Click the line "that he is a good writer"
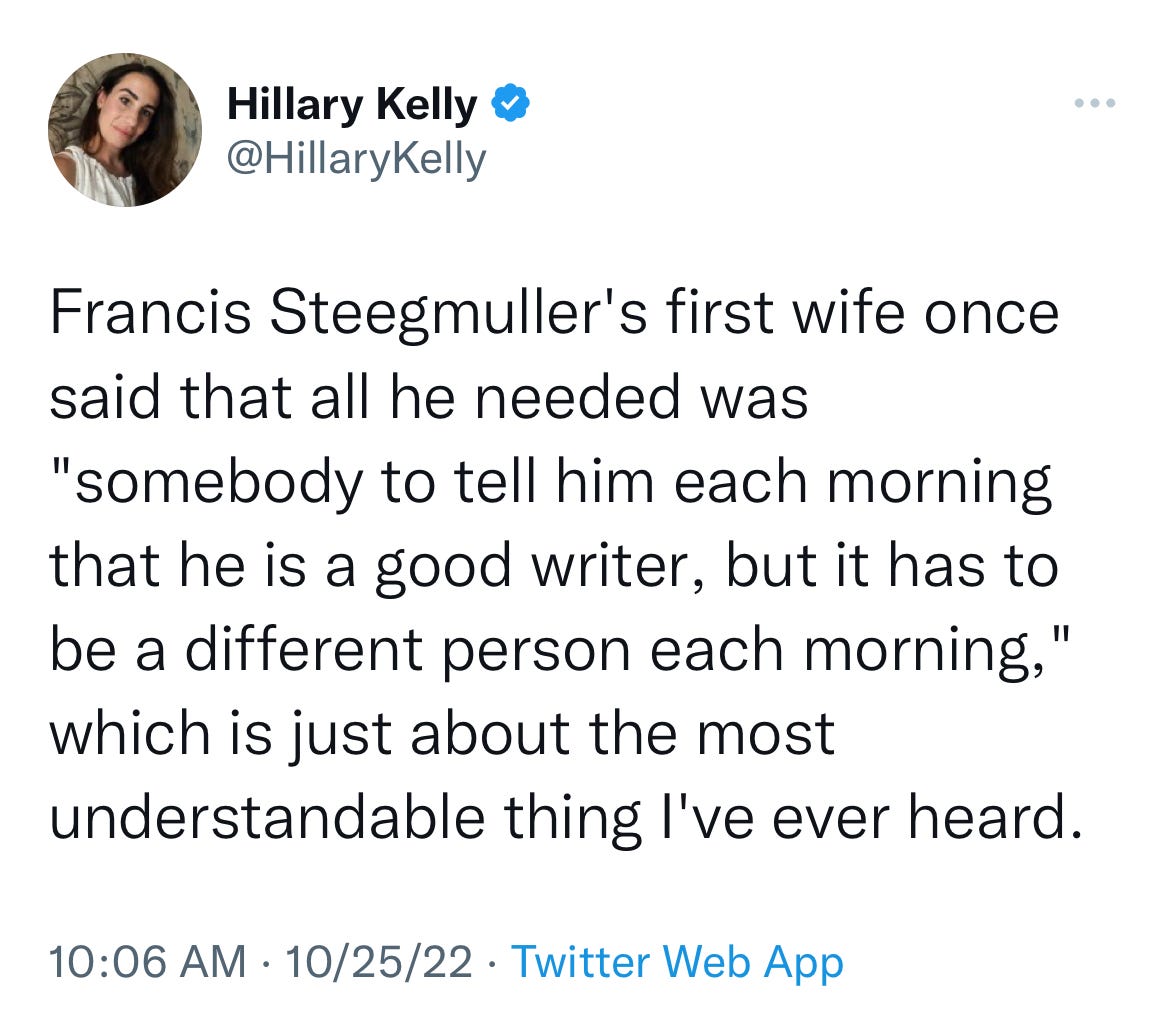Screen dimensions: 1170x1010 coord(554,566)
